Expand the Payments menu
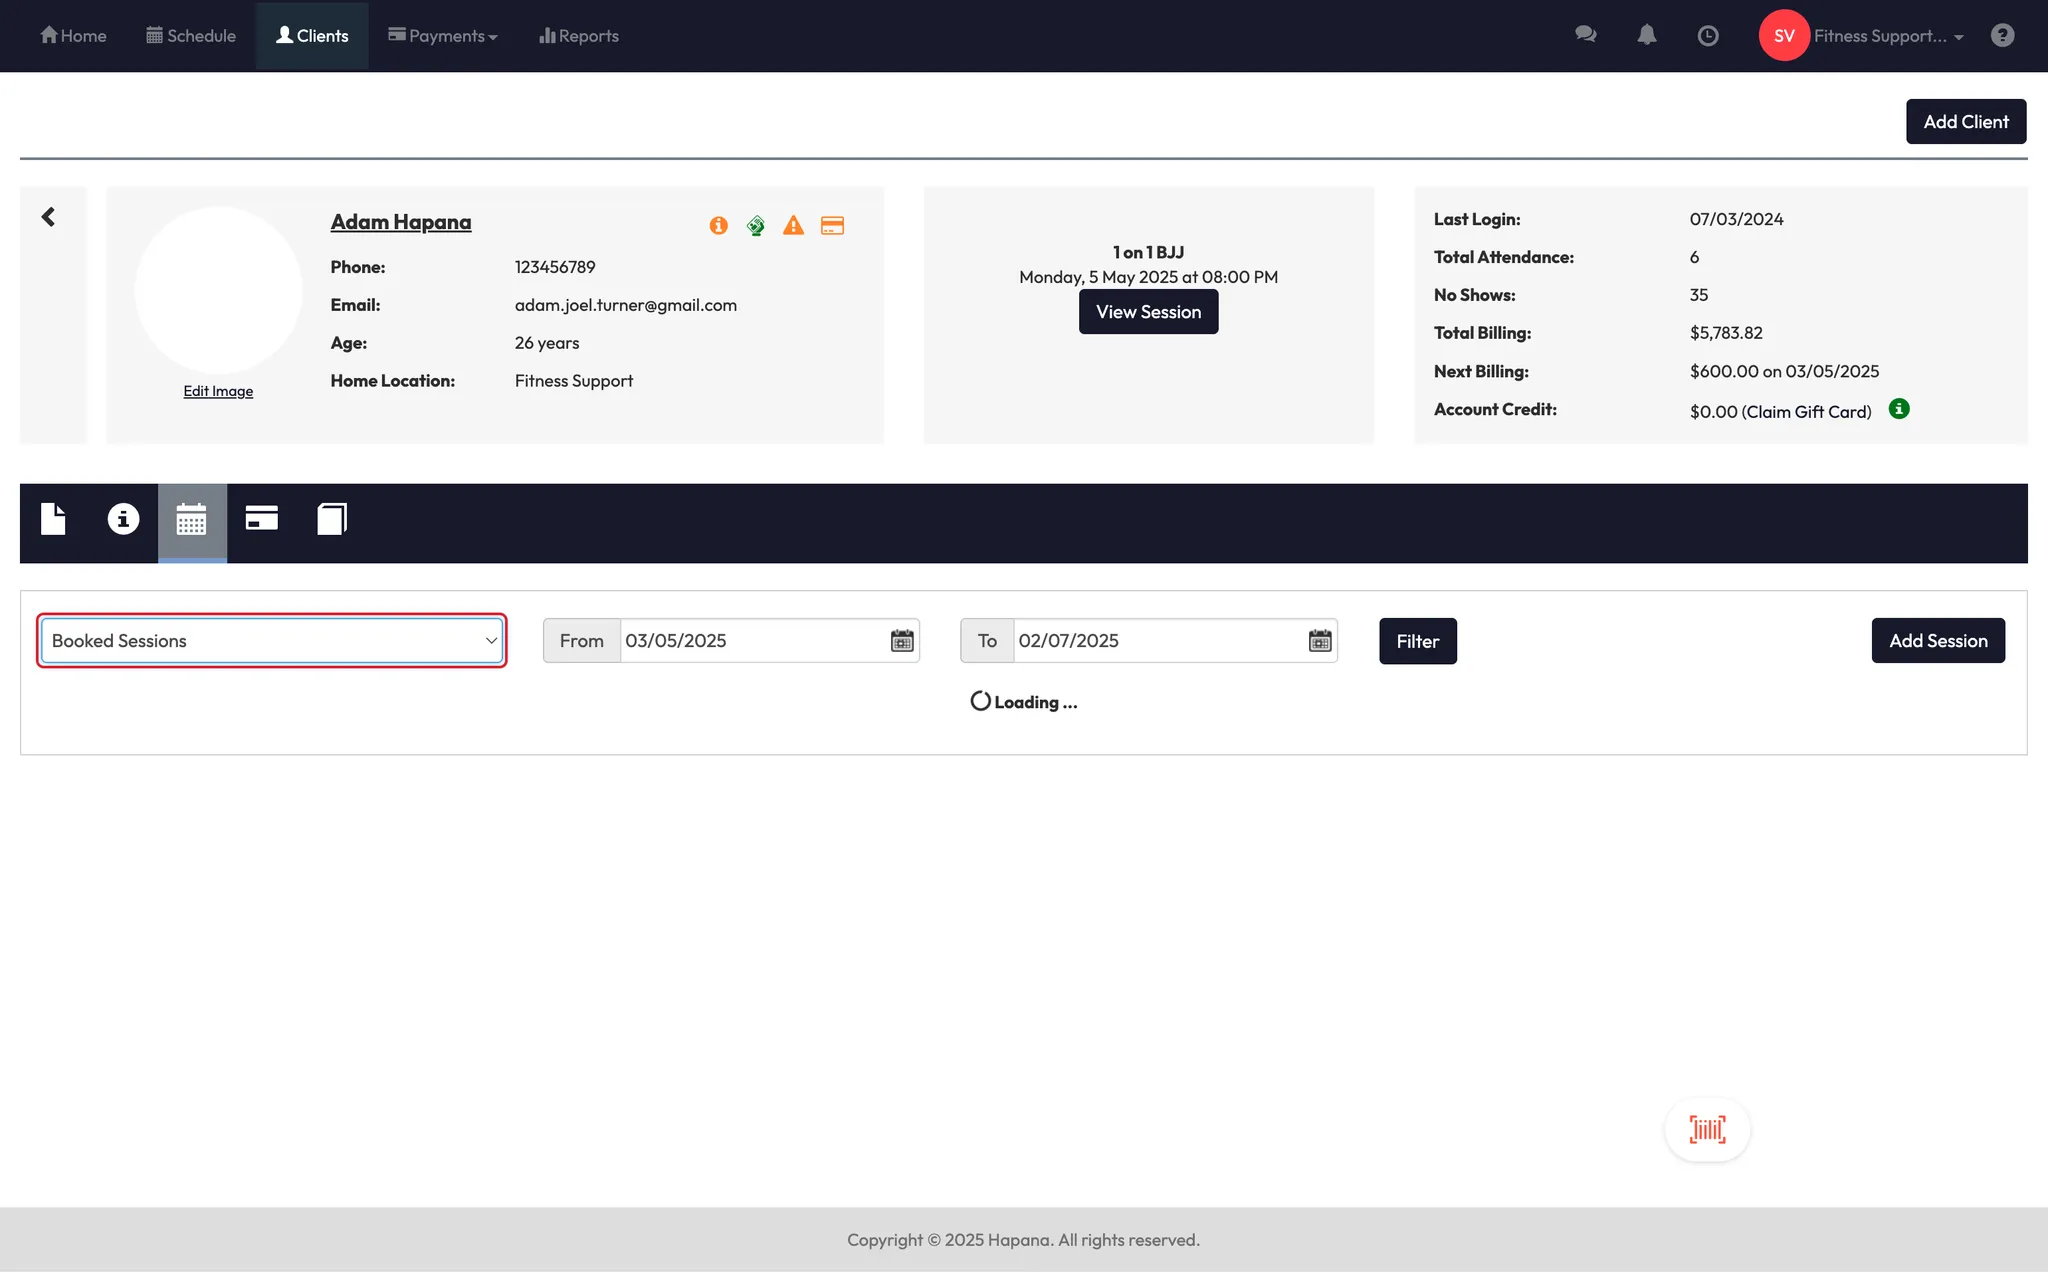The image size is (2048, 1273). tap(443, 36)
